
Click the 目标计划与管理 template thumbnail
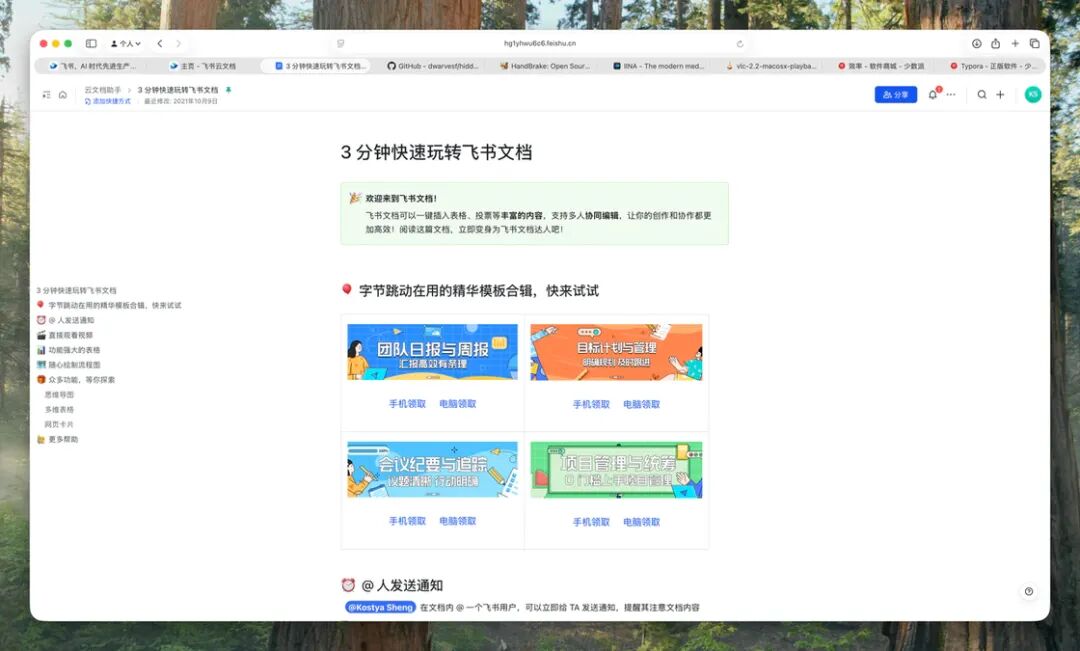pos(616,352)
